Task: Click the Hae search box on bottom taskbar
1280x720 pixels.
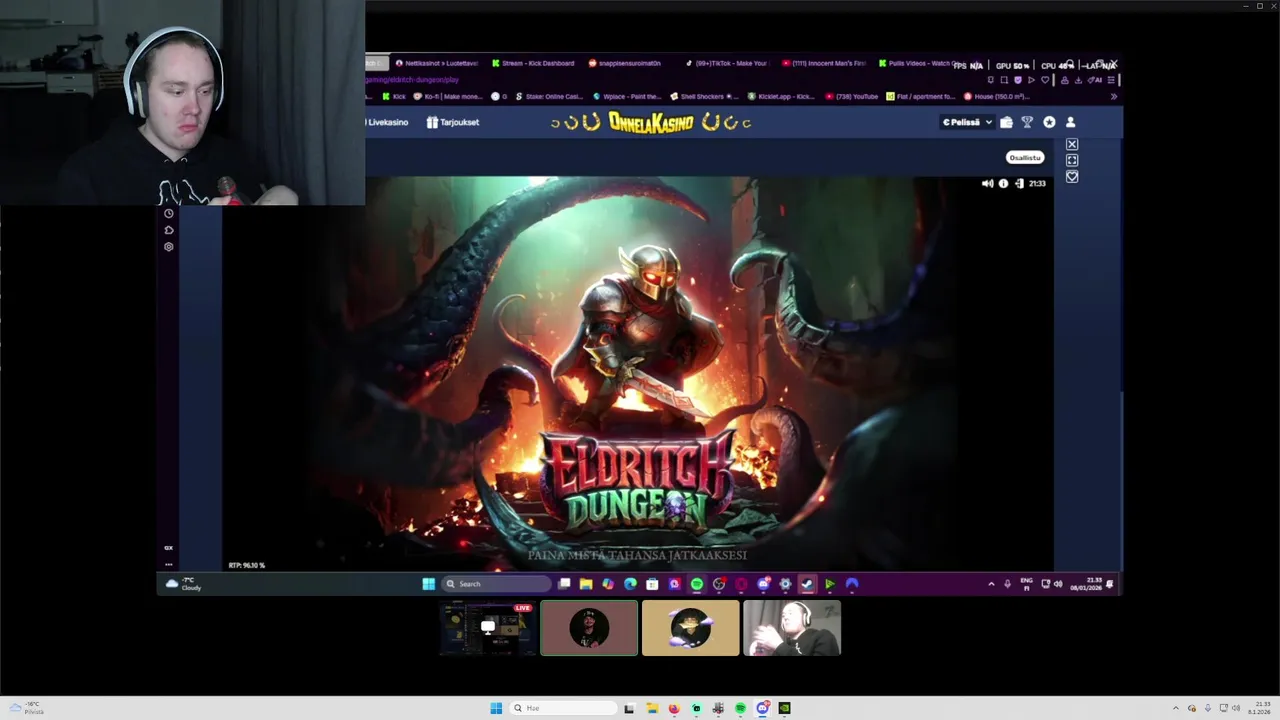Action: [563, 708]
